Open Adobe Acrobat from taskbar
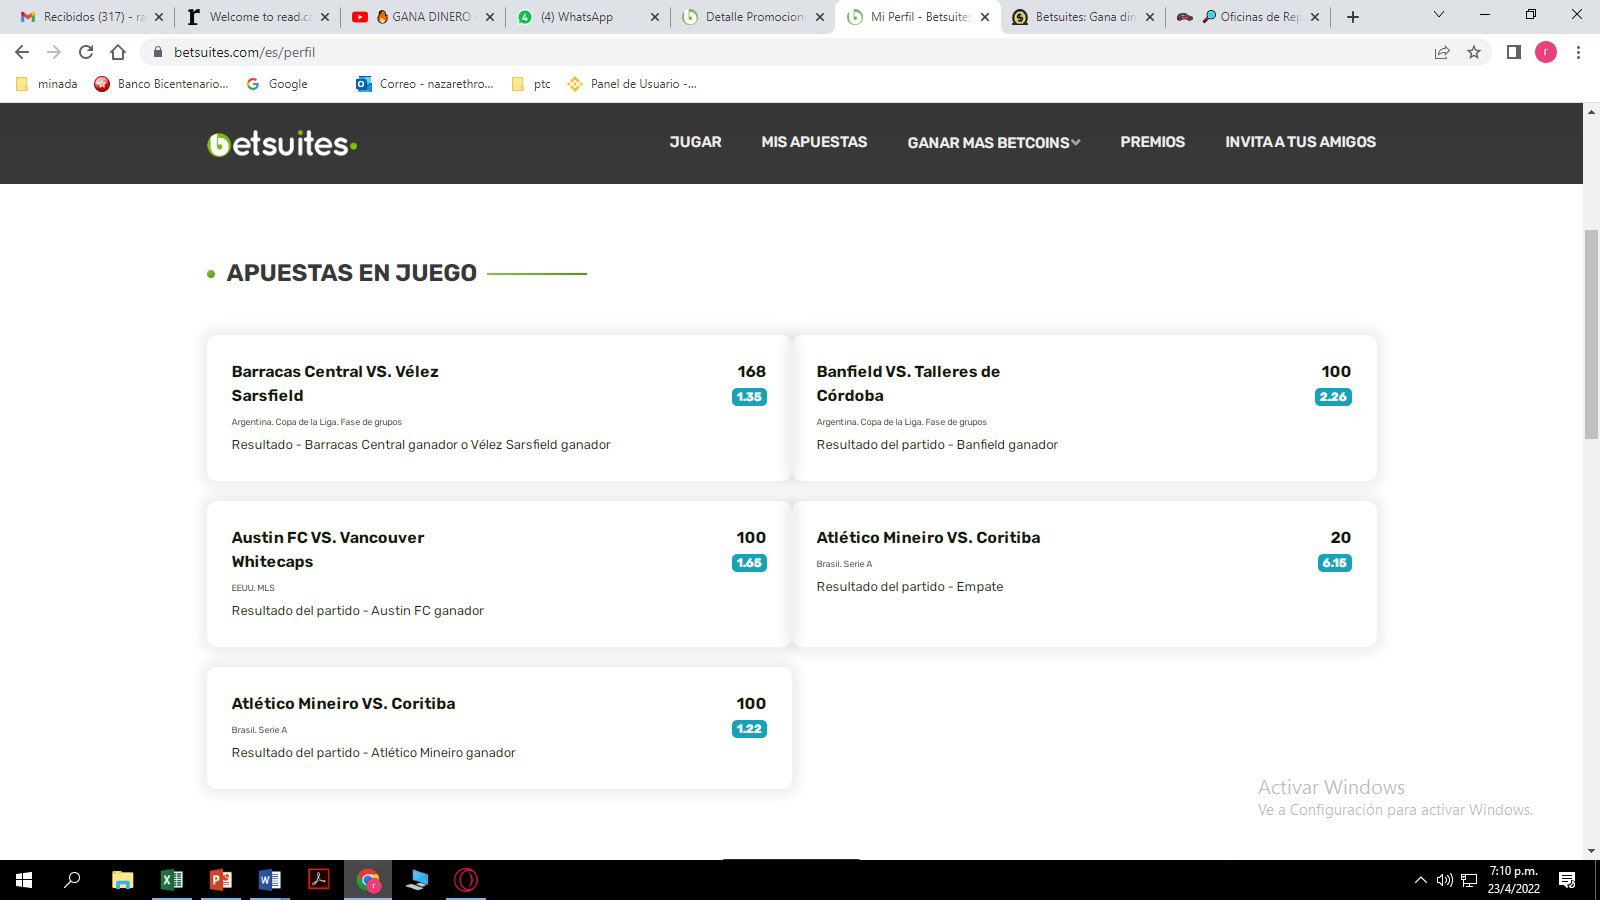This screenshot has height=900, width=1600. (x=319, y=880)
